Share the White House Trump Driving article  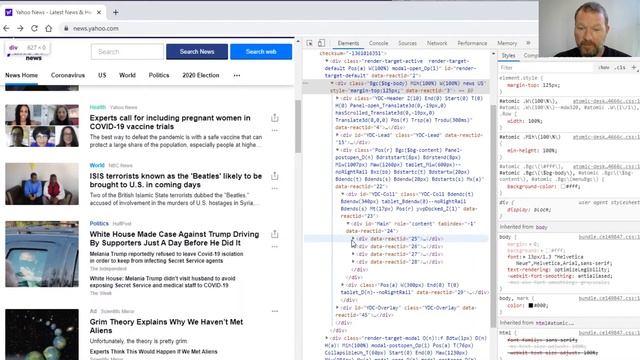coord(275,234)
